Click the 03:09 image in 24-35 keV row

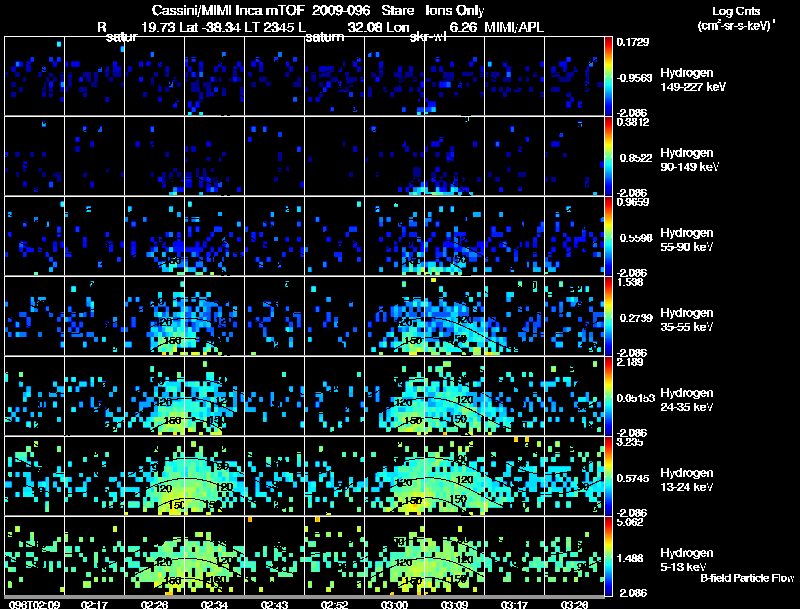(454, 397)
